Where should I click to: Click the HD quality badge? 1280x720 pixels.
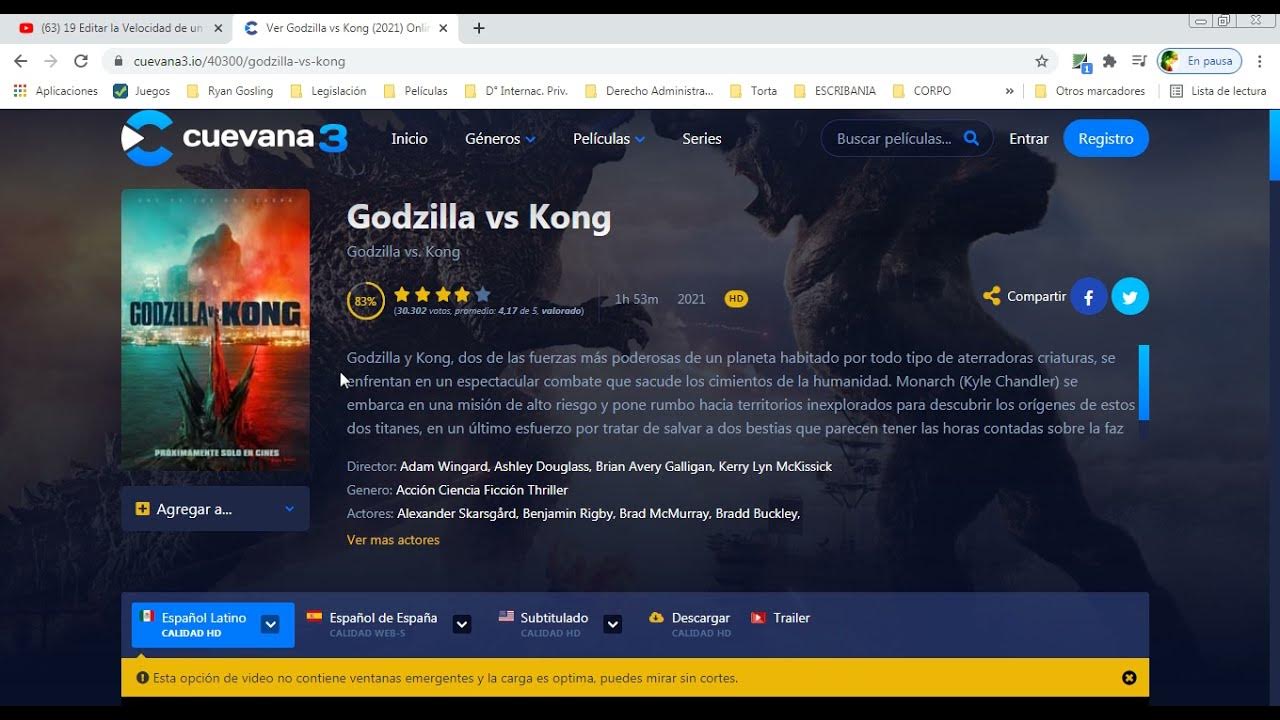(736, 299)
